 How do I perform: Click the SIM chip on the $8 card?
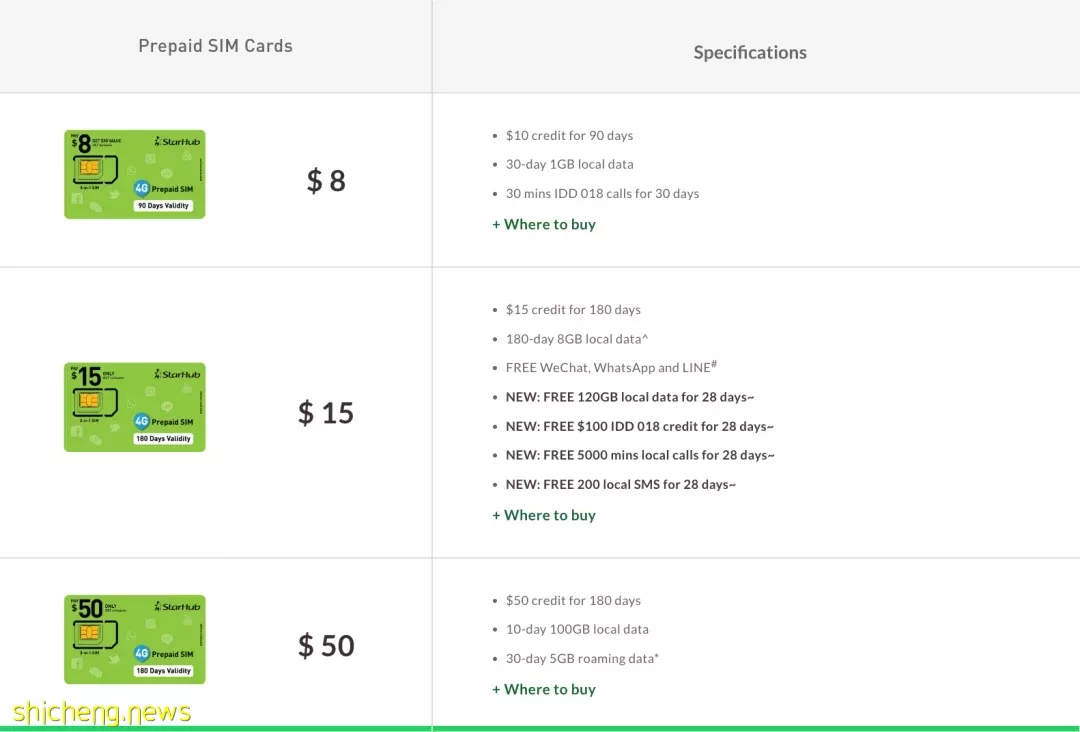[x=90, y=167]
